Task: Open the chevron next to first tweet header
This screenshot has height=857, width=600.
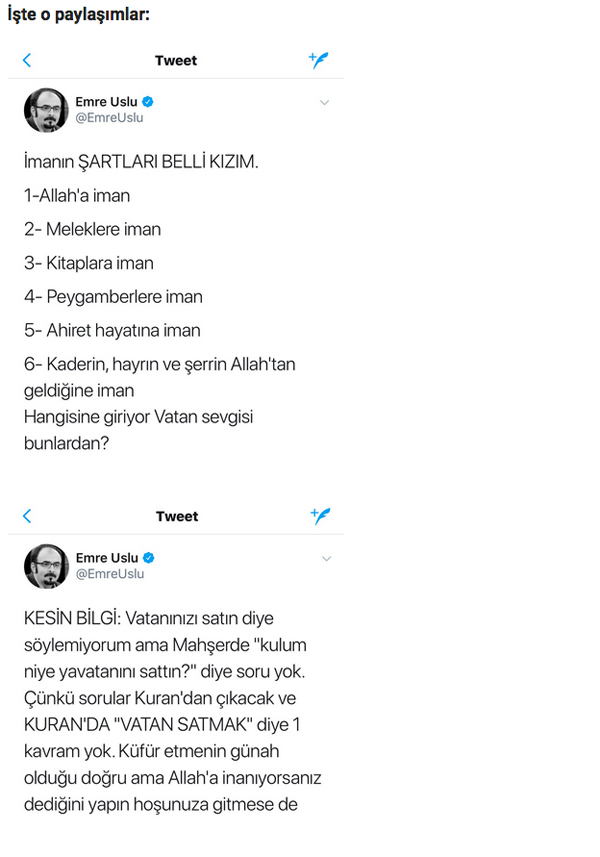Action: [x=324, y=102]
